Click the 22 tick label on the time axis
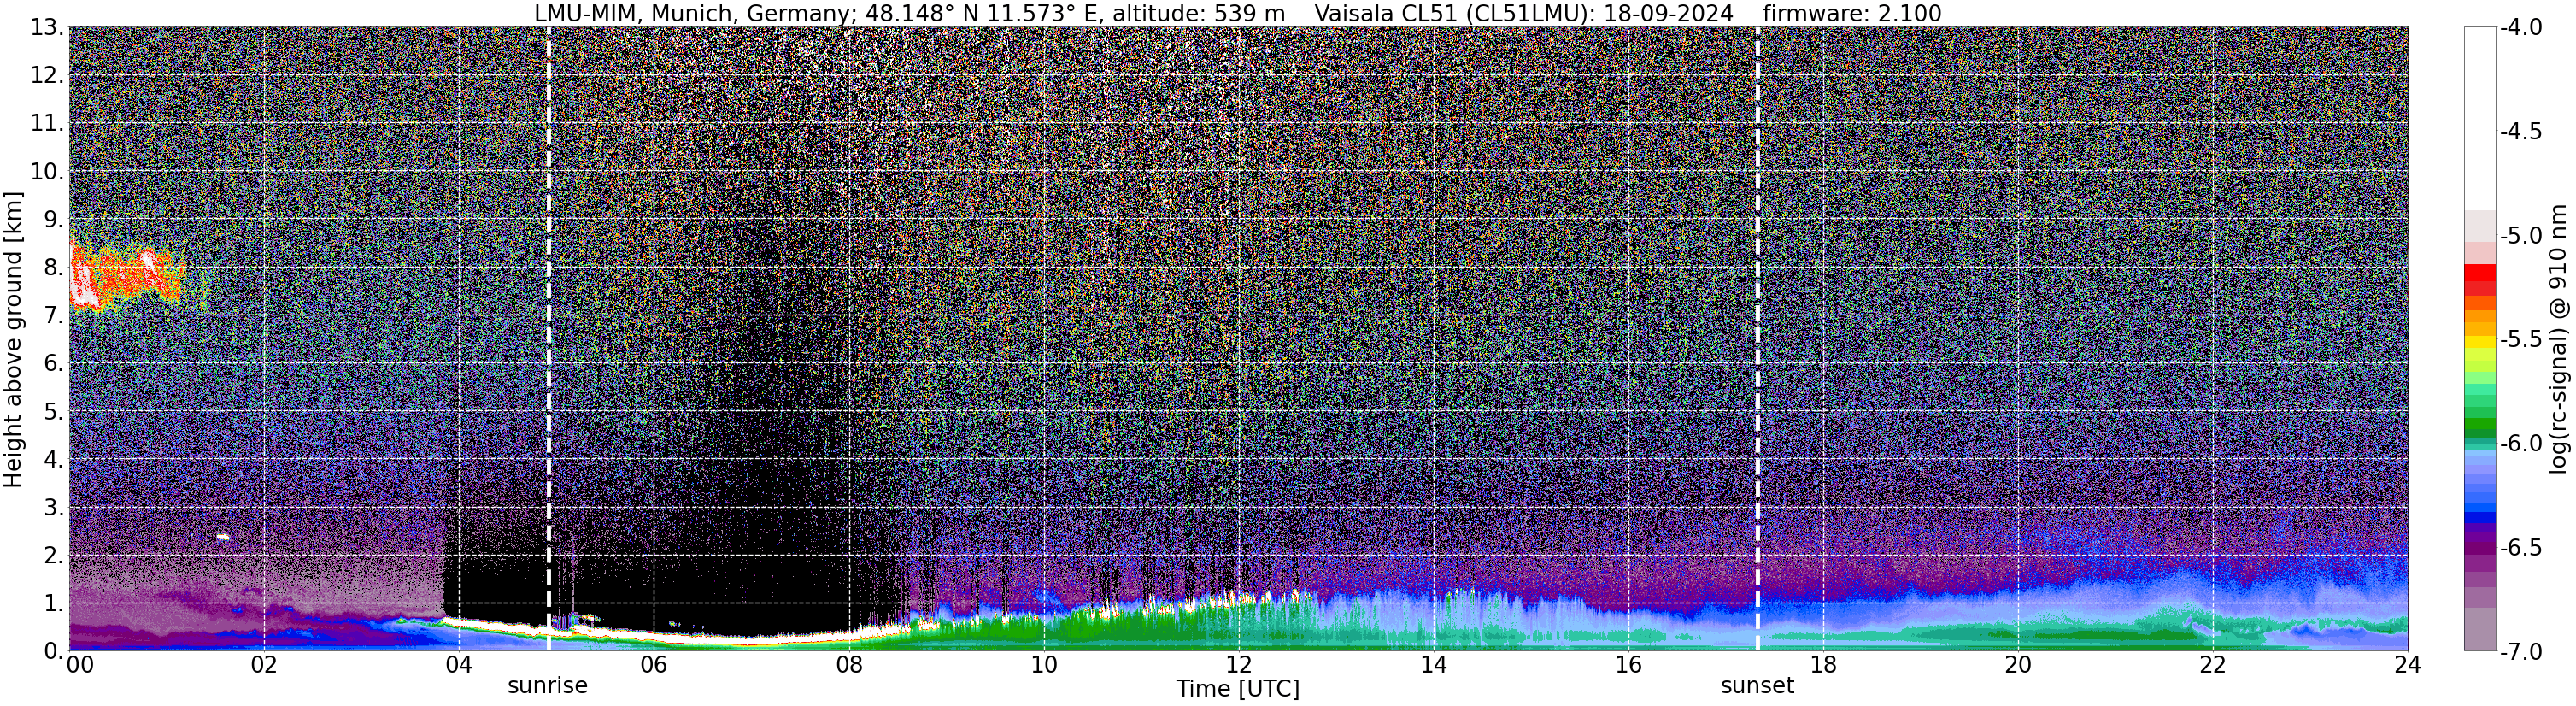The height and width of the screenshot is (706, 2576). point(2213,665)
